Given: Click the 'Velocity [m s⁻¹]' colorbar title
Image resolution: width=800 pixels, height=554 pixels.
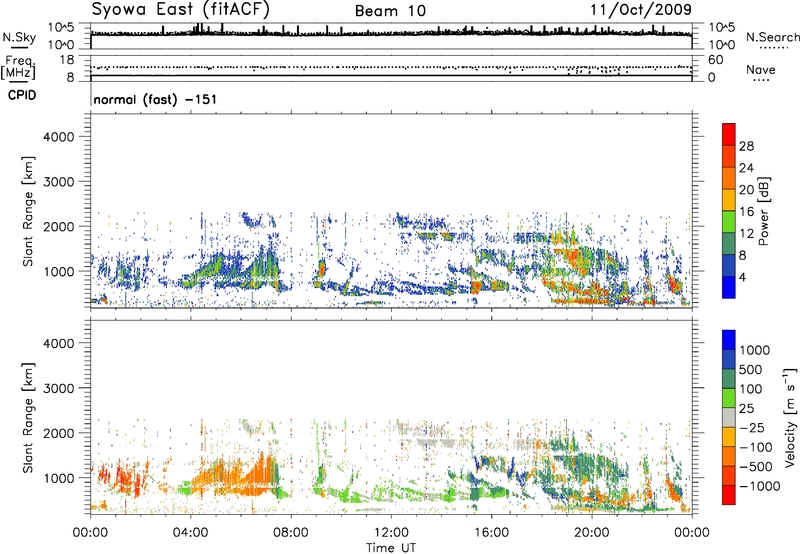Looking at the screenshot, I should coord(790,417).
